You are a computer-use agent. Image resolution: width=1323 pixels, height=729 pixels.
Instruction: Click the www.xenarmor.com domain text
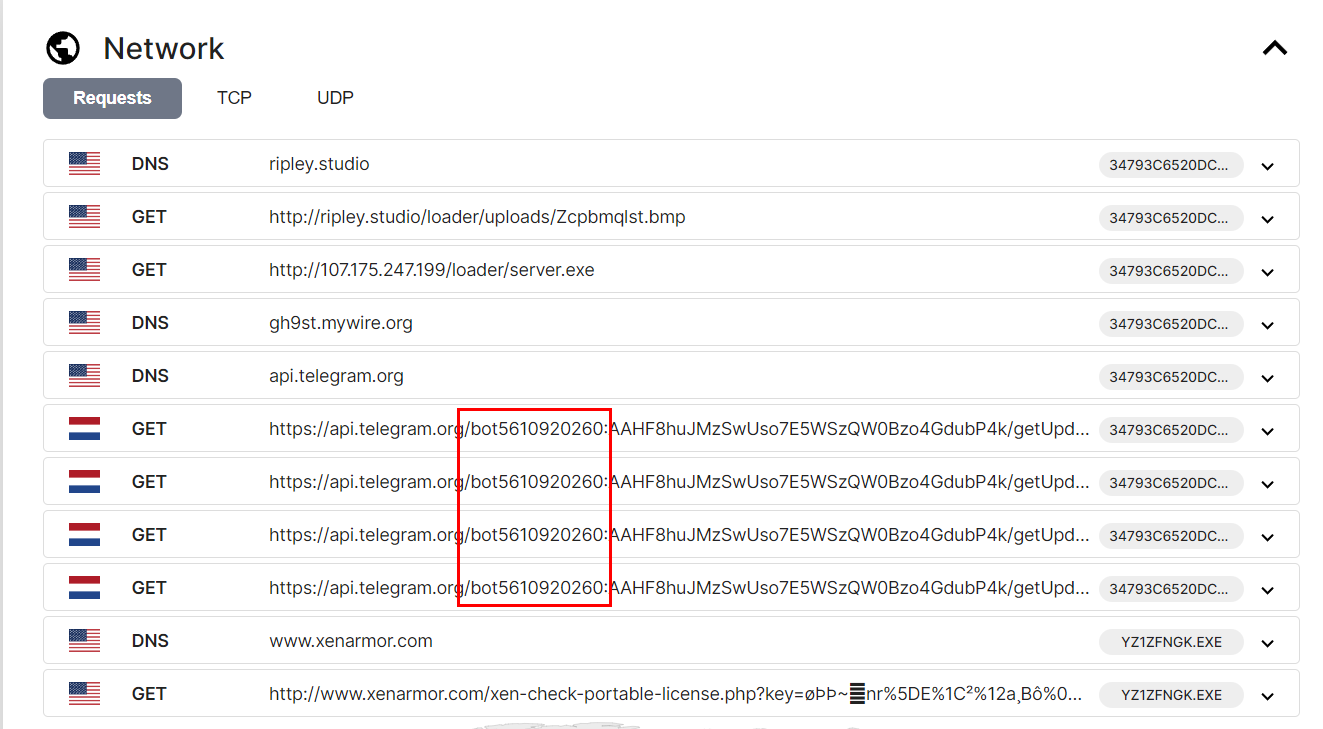(x=351, y=641)
